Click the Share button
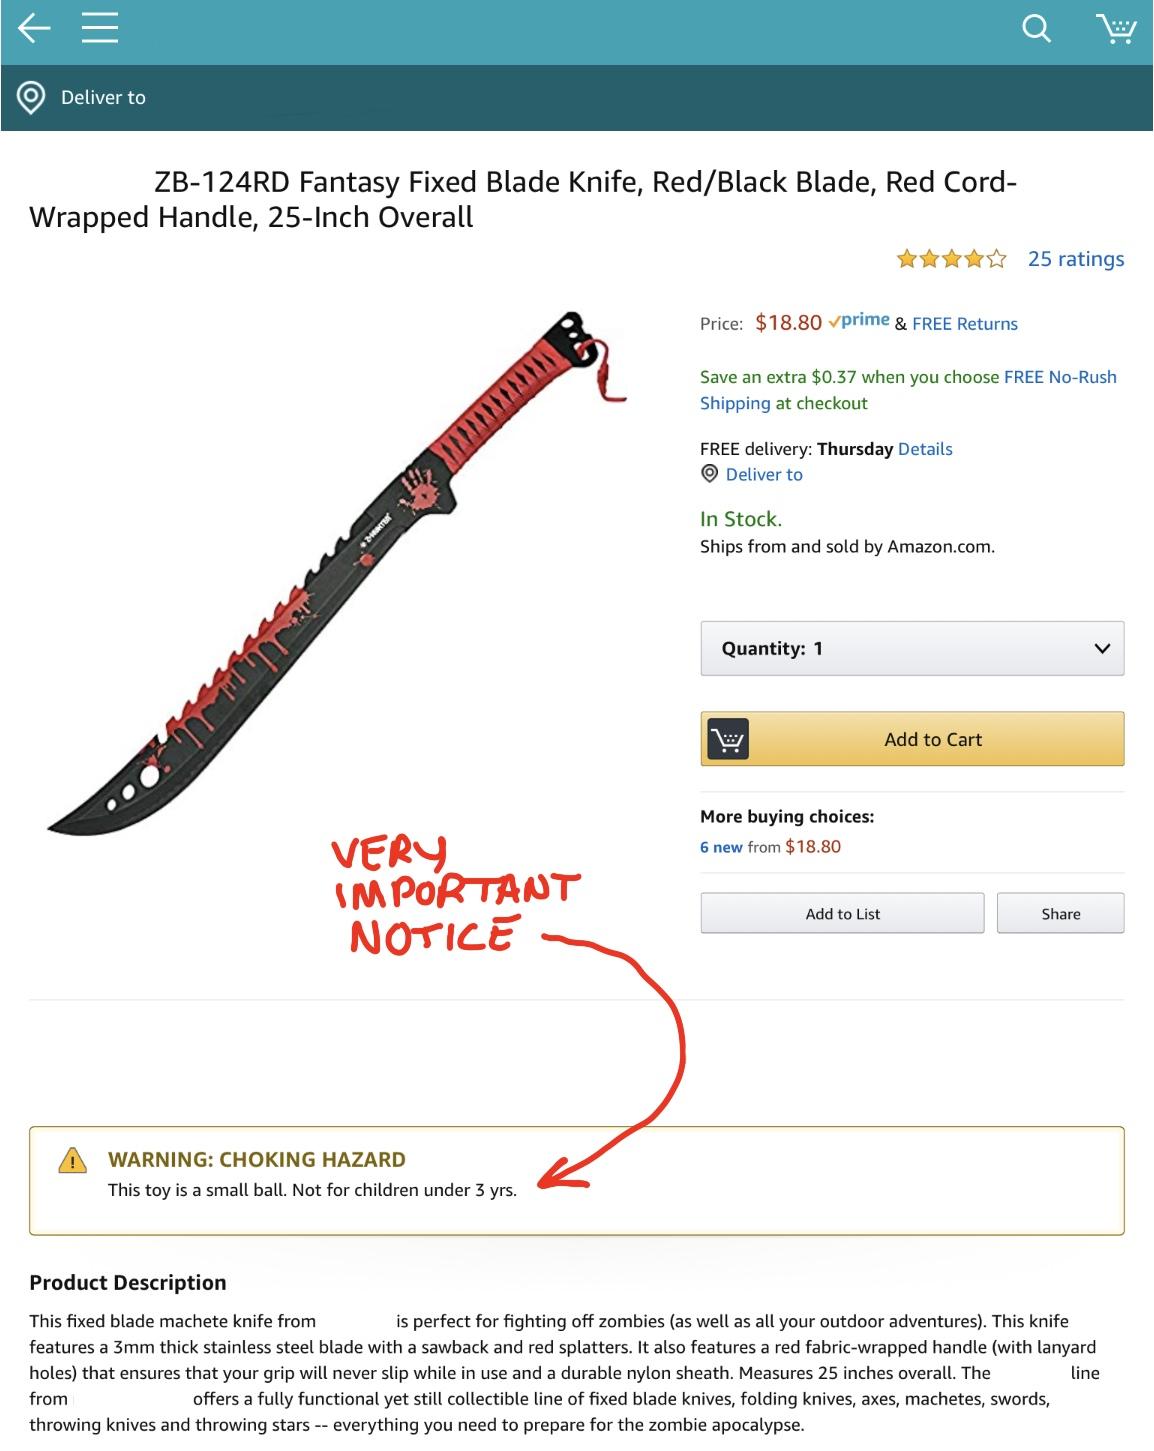The image size is (1154, 1451). pos(1061,913)
